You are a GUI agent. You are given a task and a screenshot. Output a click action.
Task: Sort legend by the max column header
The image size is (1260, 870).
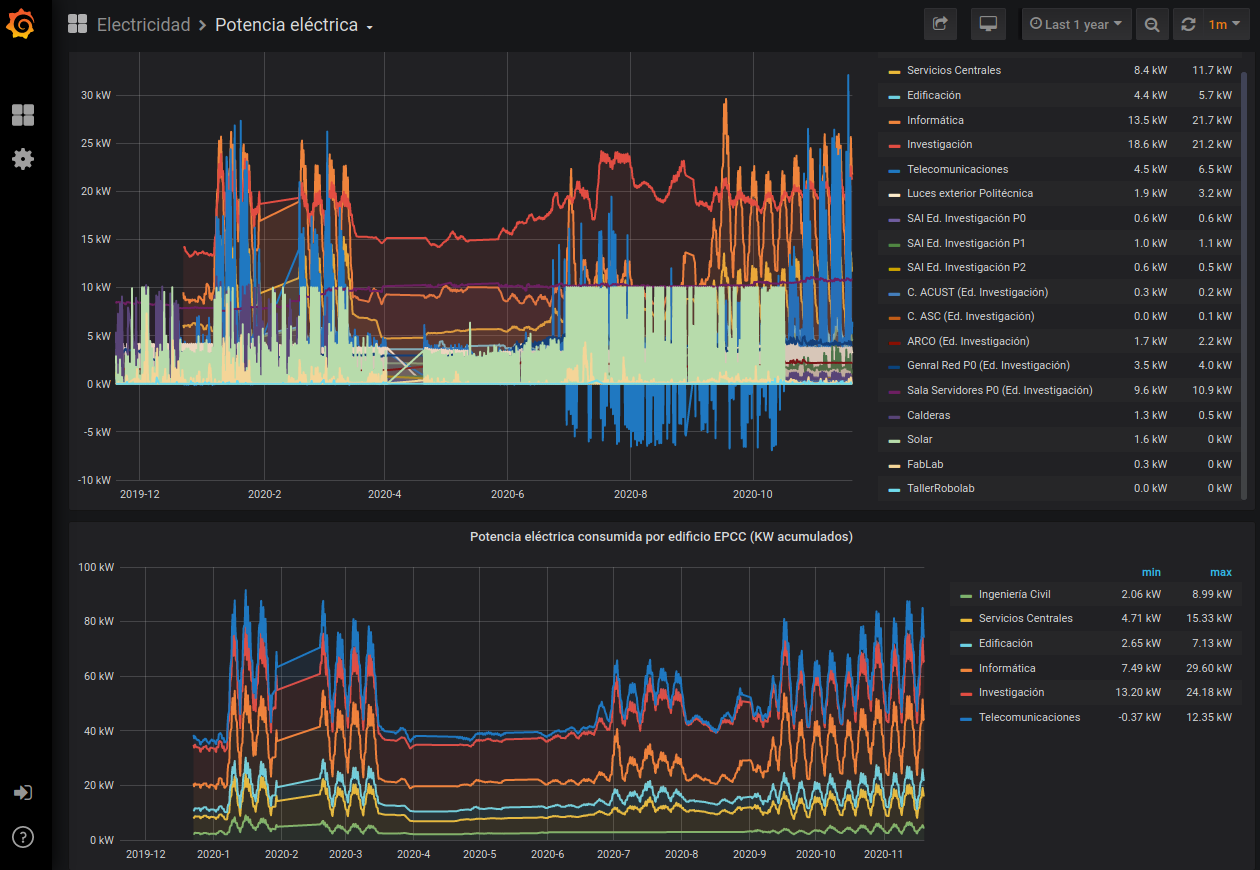(x=1220, y=572)
